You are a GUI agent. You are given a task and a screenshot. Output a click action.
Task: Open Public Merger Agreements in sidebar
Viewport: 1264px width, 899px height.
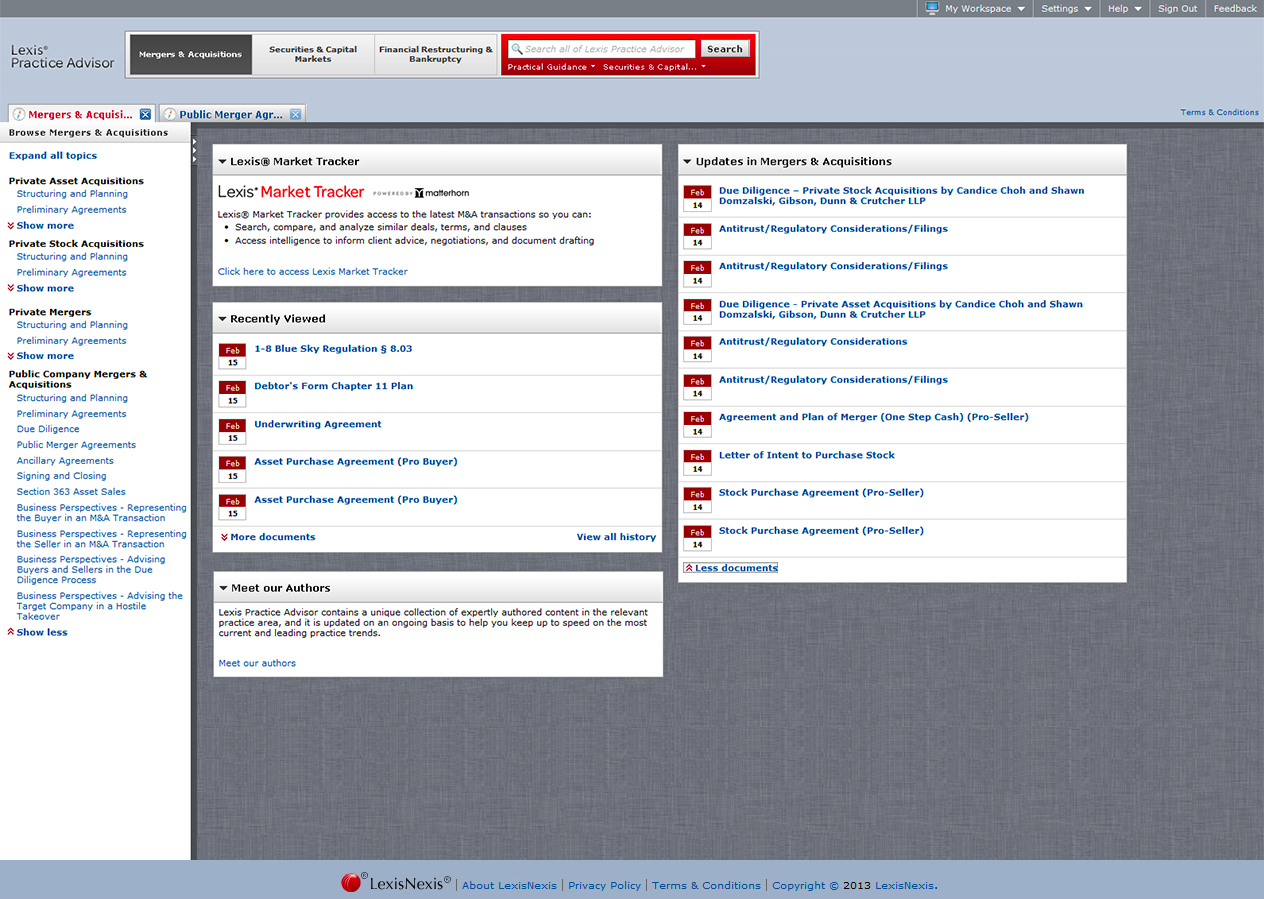pos(76,445)
